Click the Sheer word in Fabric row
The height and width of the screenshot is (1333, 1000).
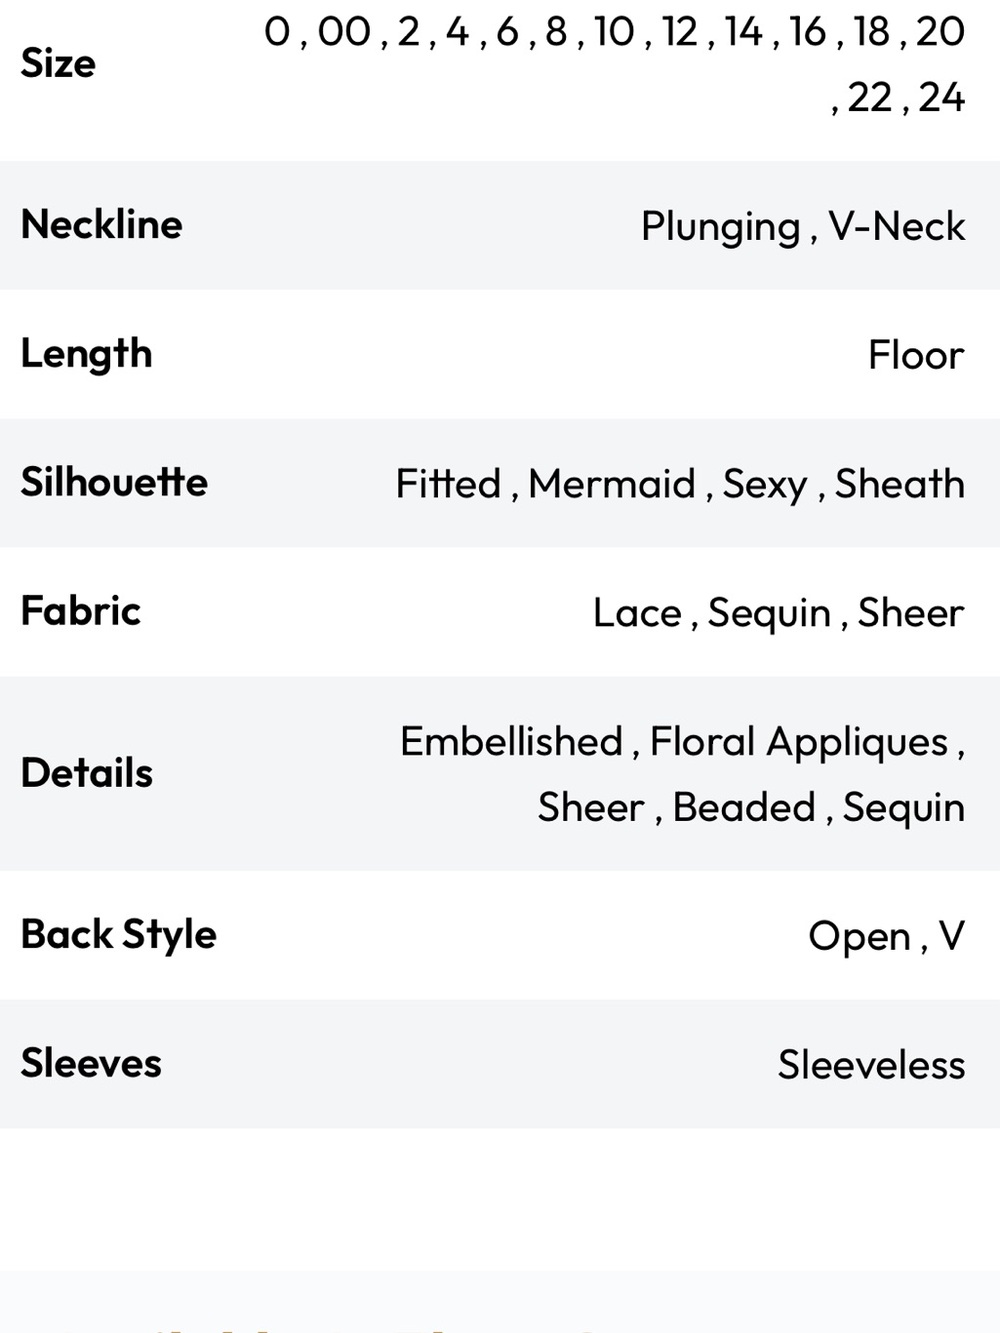pos(911,613)
